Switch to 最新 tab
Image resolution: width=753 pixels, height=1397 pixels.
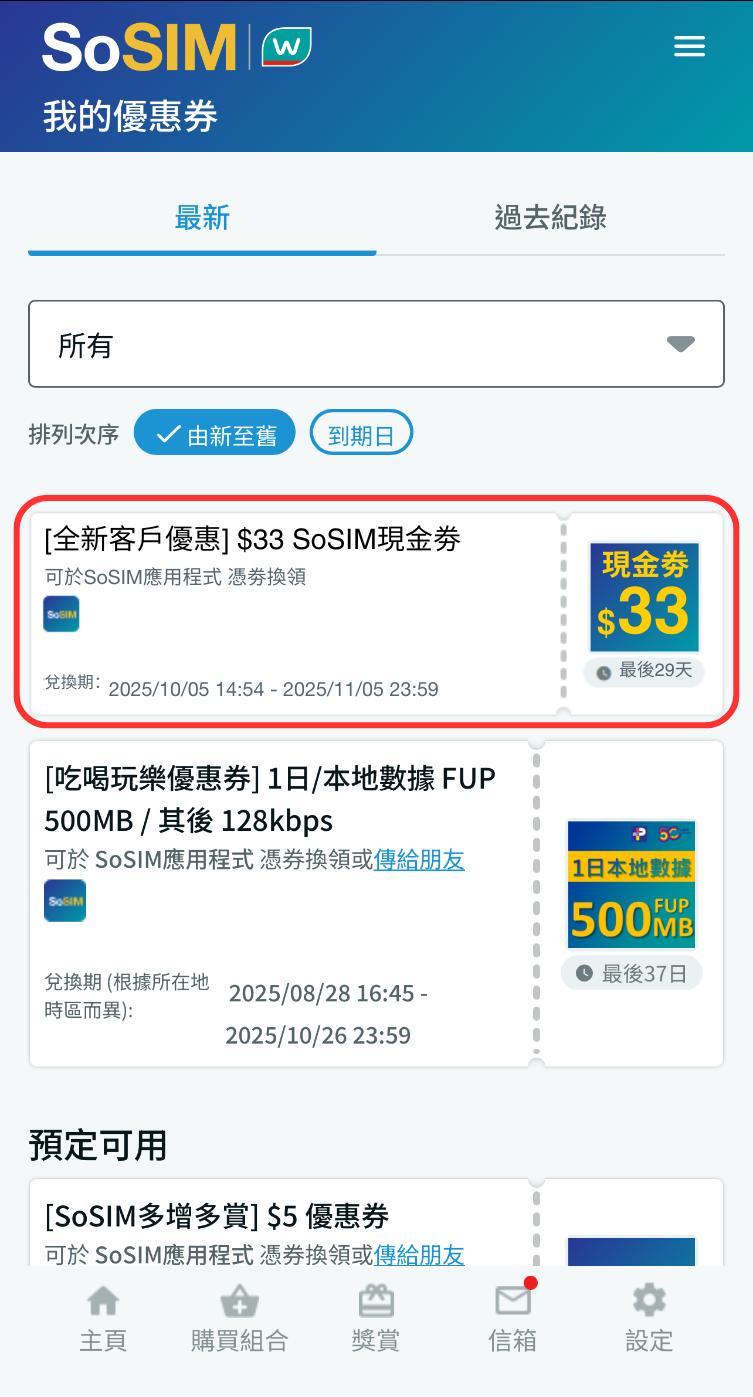202,218
